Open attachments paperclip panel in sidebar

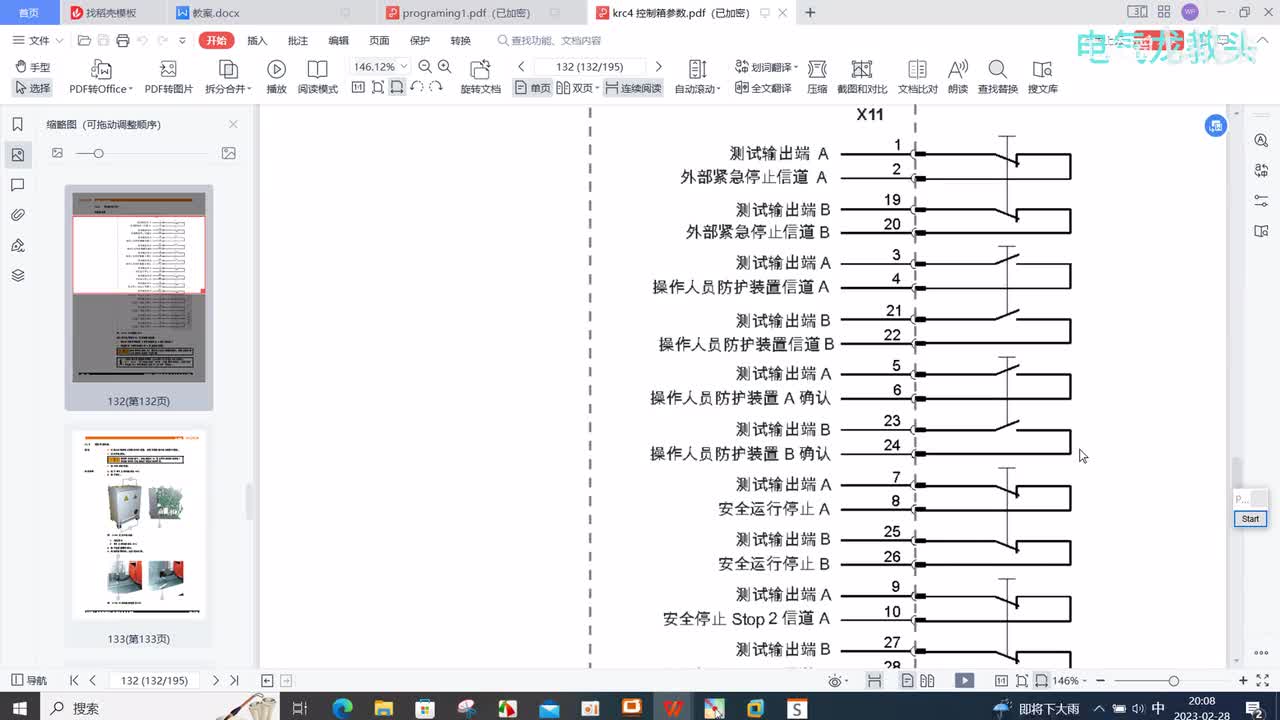[x=17, y=215]
